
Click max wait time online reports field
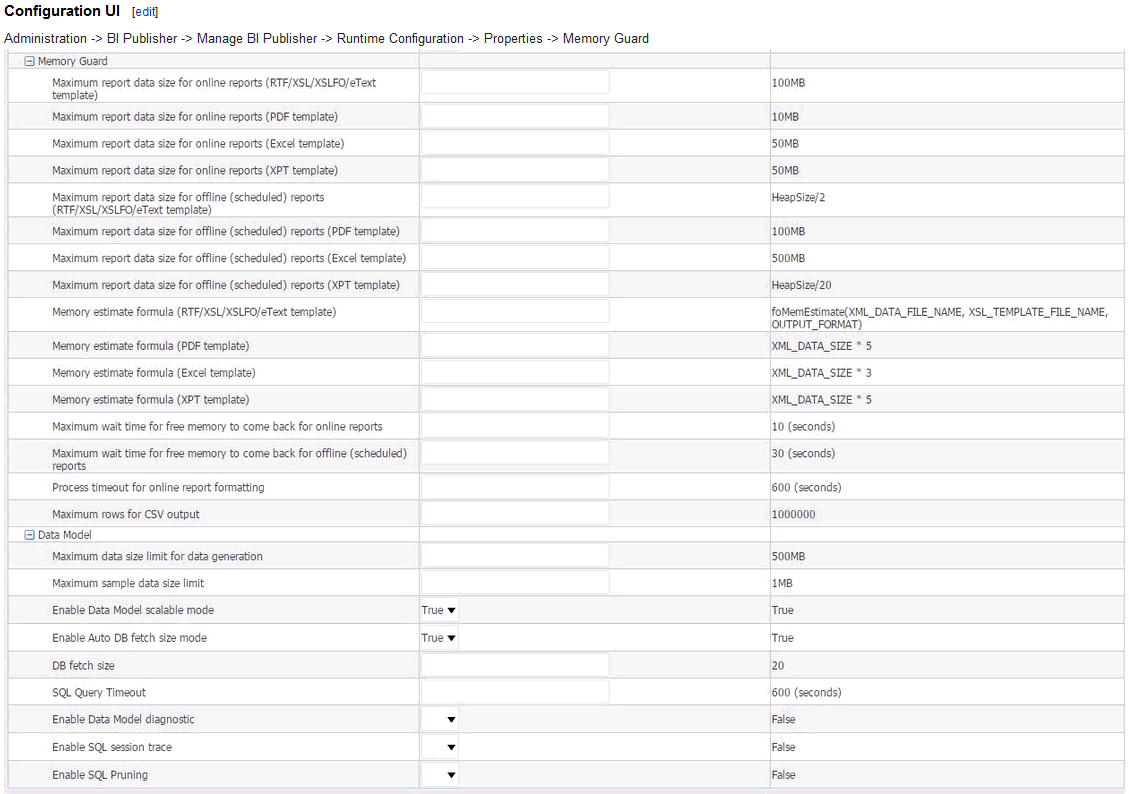pyautogui.click(x=515, y=425)
